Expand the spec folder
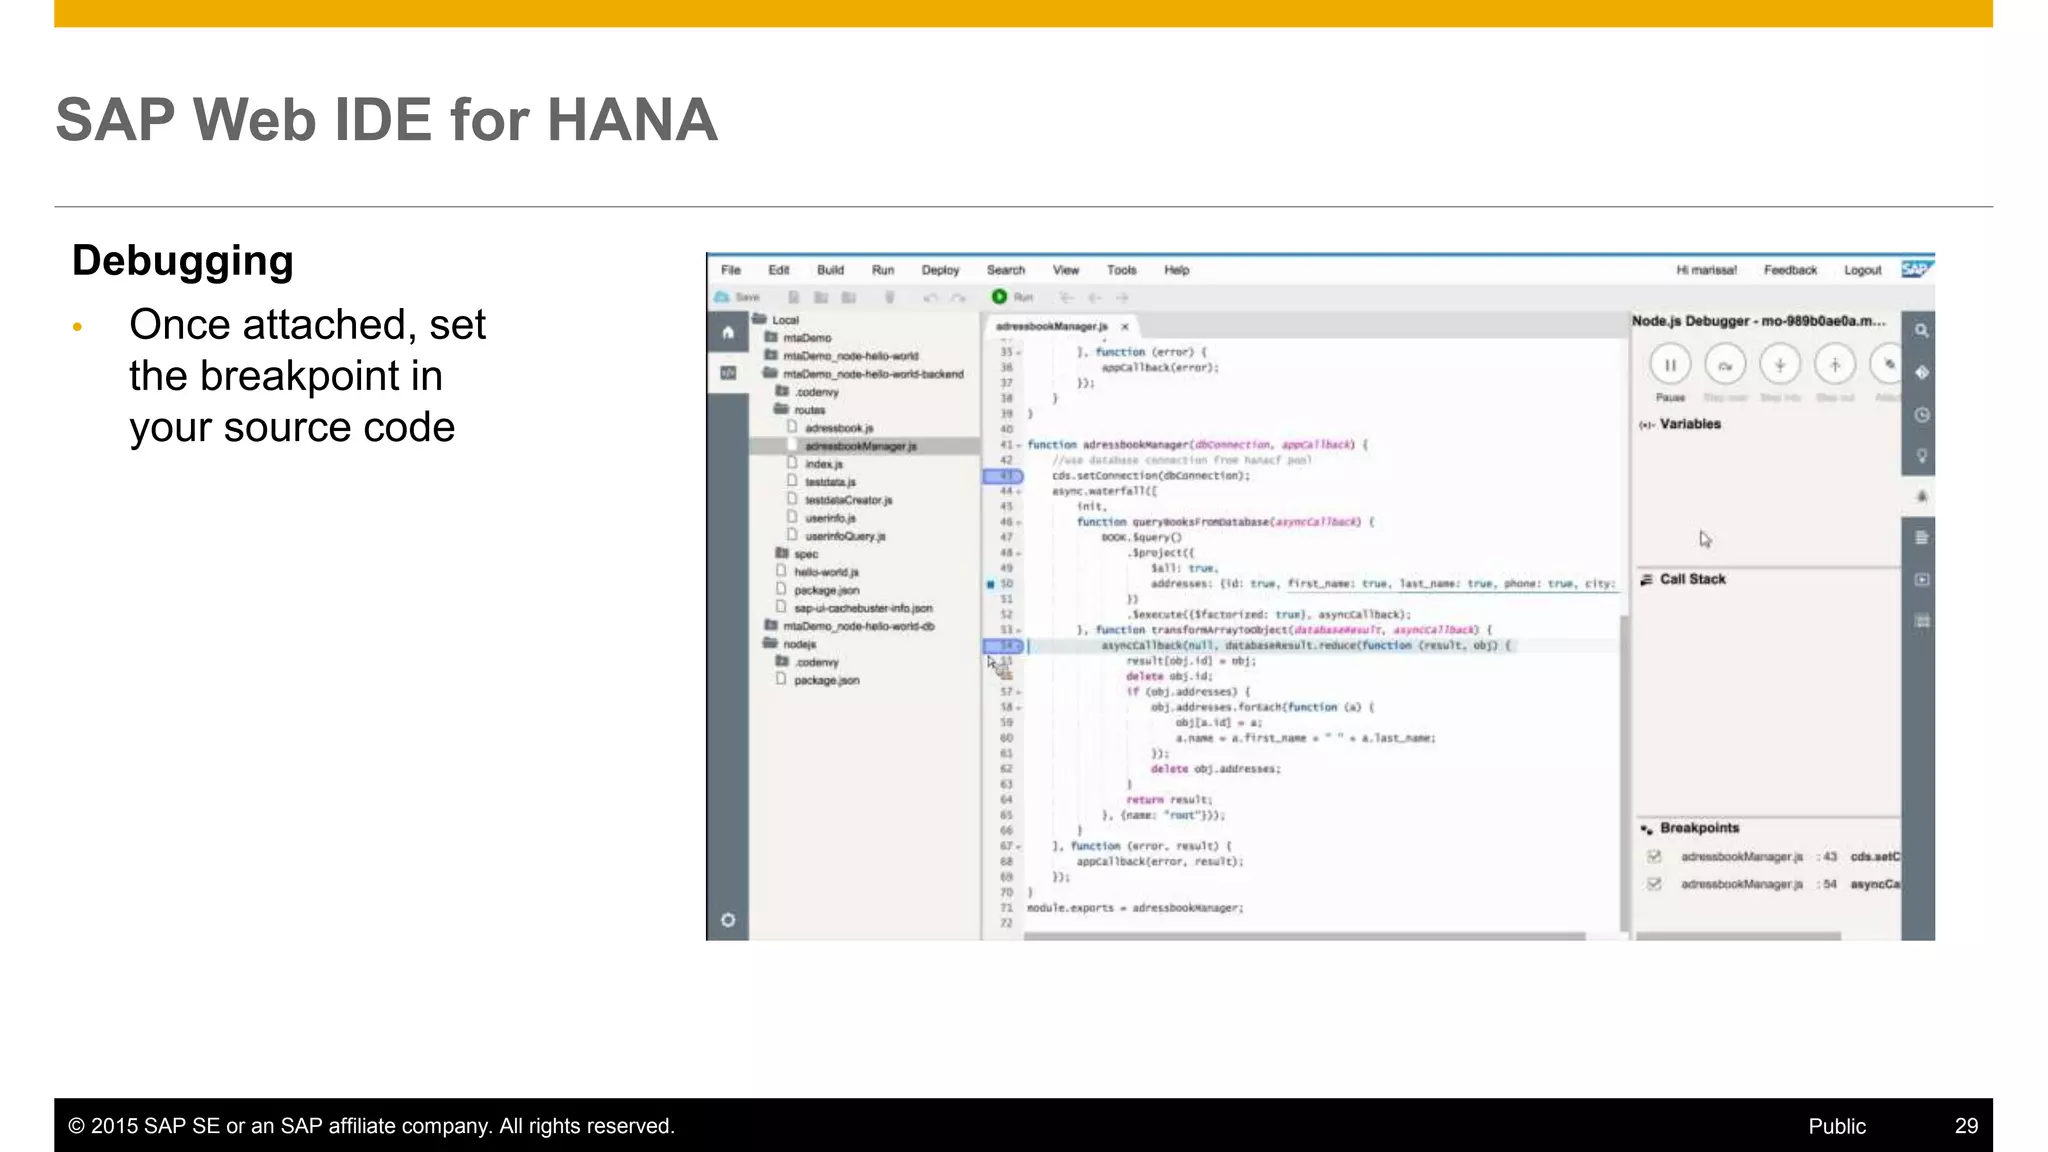The height and width of the screenshot is (1152, 2048). tap(782, 553)
